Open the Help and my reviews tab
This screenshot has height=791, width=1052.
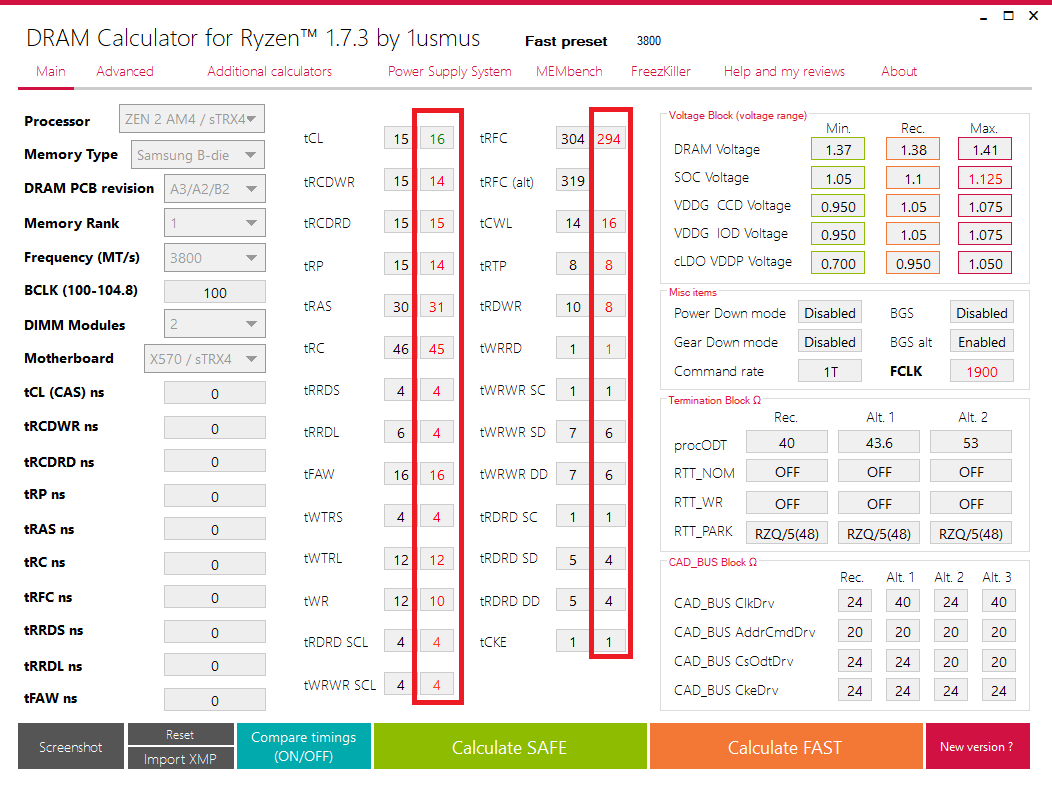pyautogui.click(x=784, y=71)
